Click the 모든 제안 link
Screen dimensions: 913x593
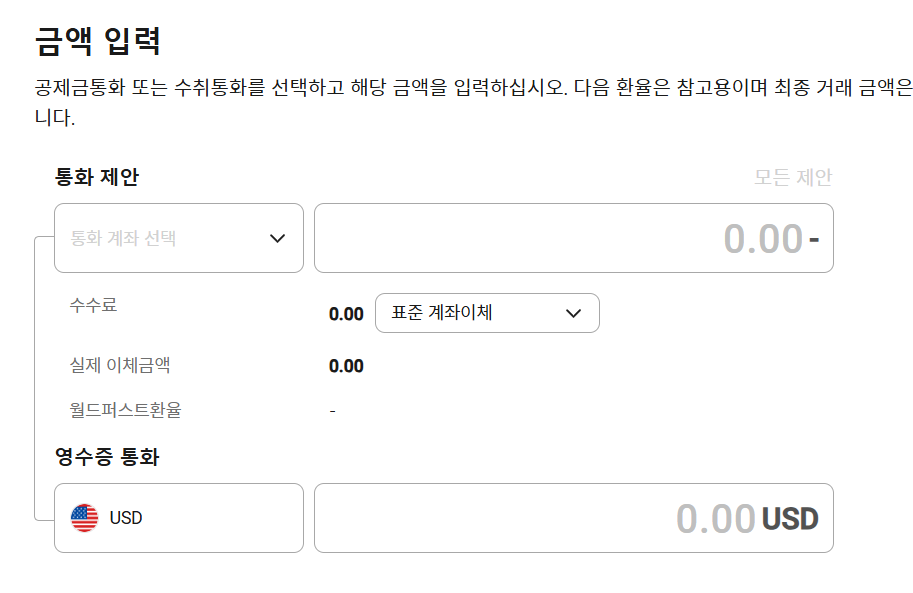point(793,177)
